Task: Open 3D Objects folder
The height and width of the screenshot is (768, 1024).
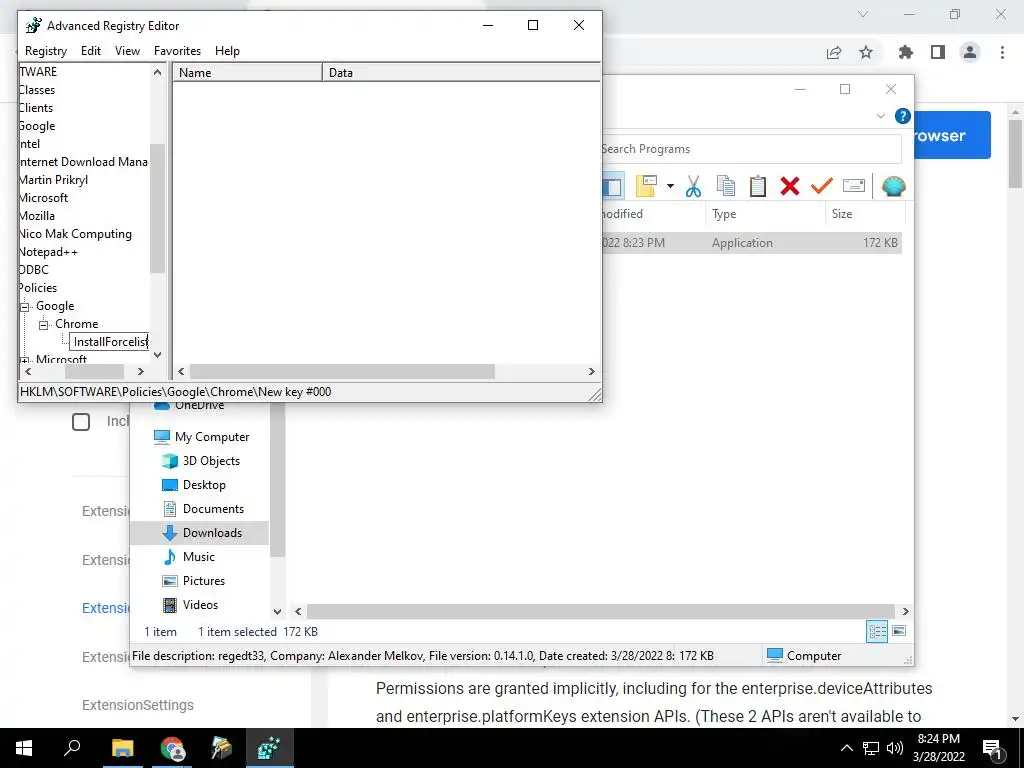Action: (200, 461)
